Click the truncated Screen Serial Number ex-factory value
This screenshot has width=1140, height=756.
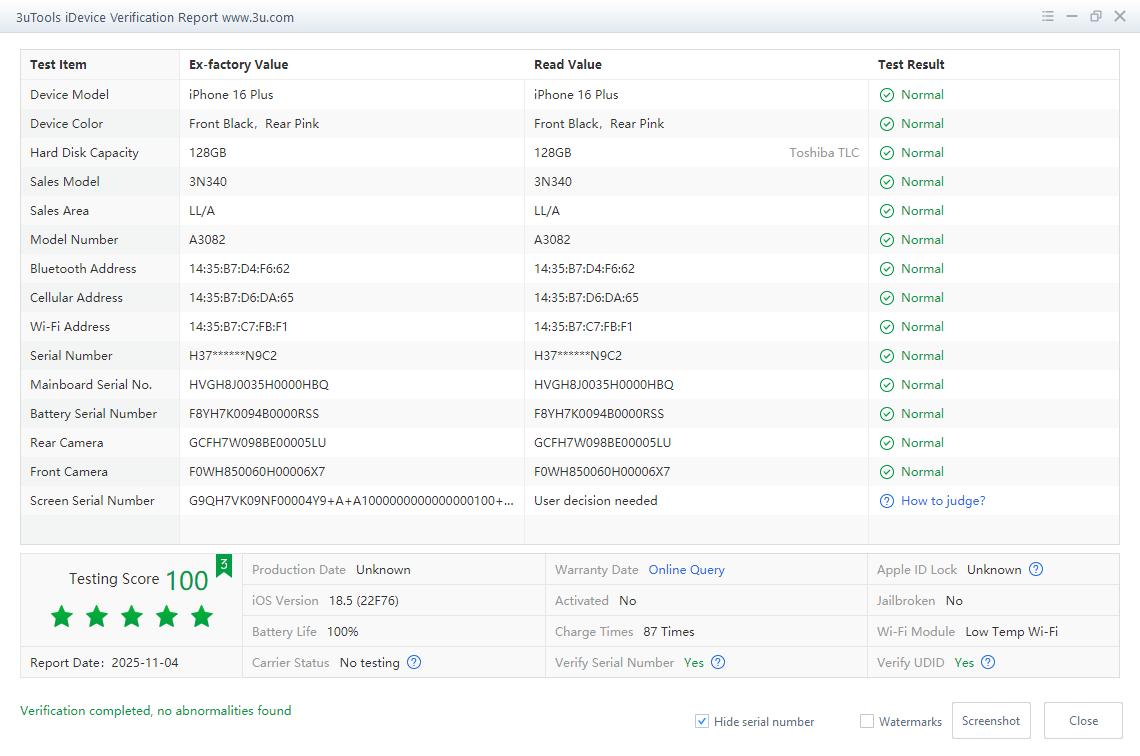point(351,501)
